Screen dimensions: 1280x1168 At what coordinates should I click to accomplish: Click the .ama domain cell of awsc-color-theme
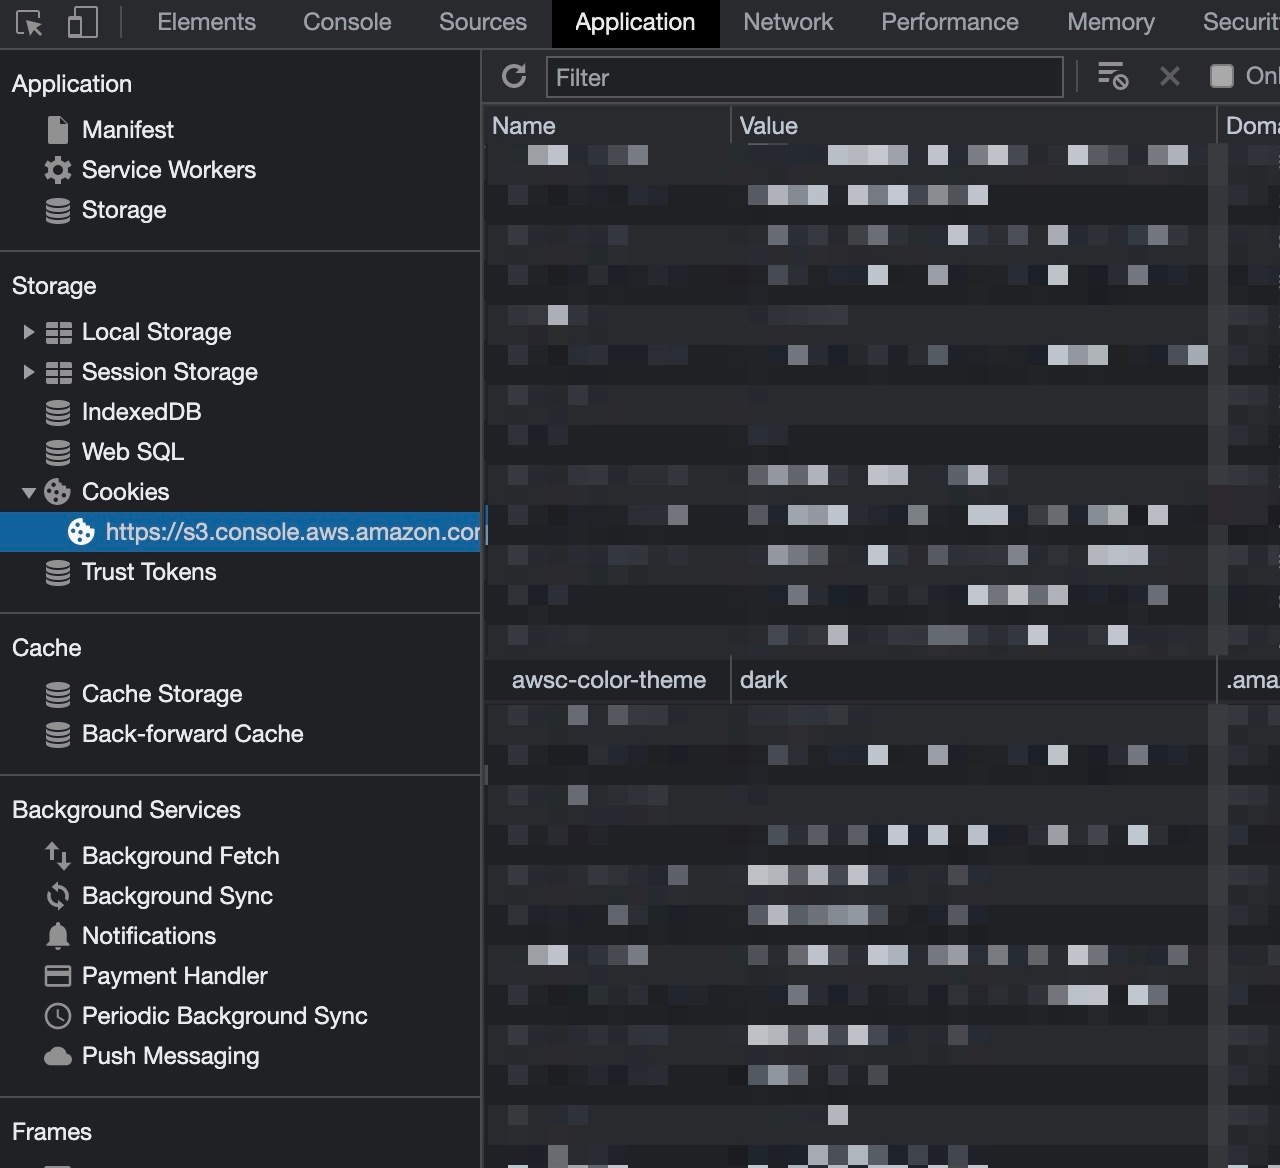[x=1249, y=680]
